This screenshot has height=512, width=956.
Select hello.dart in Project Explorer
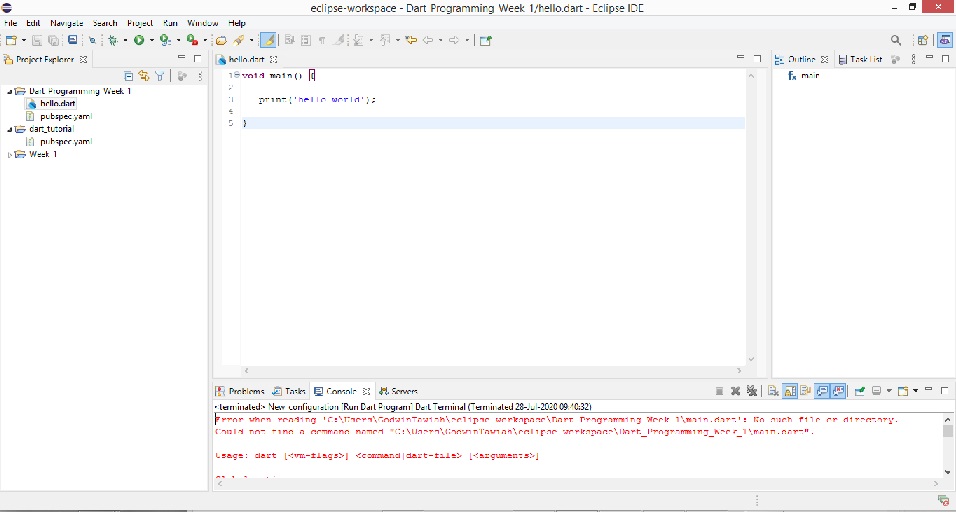57,104
